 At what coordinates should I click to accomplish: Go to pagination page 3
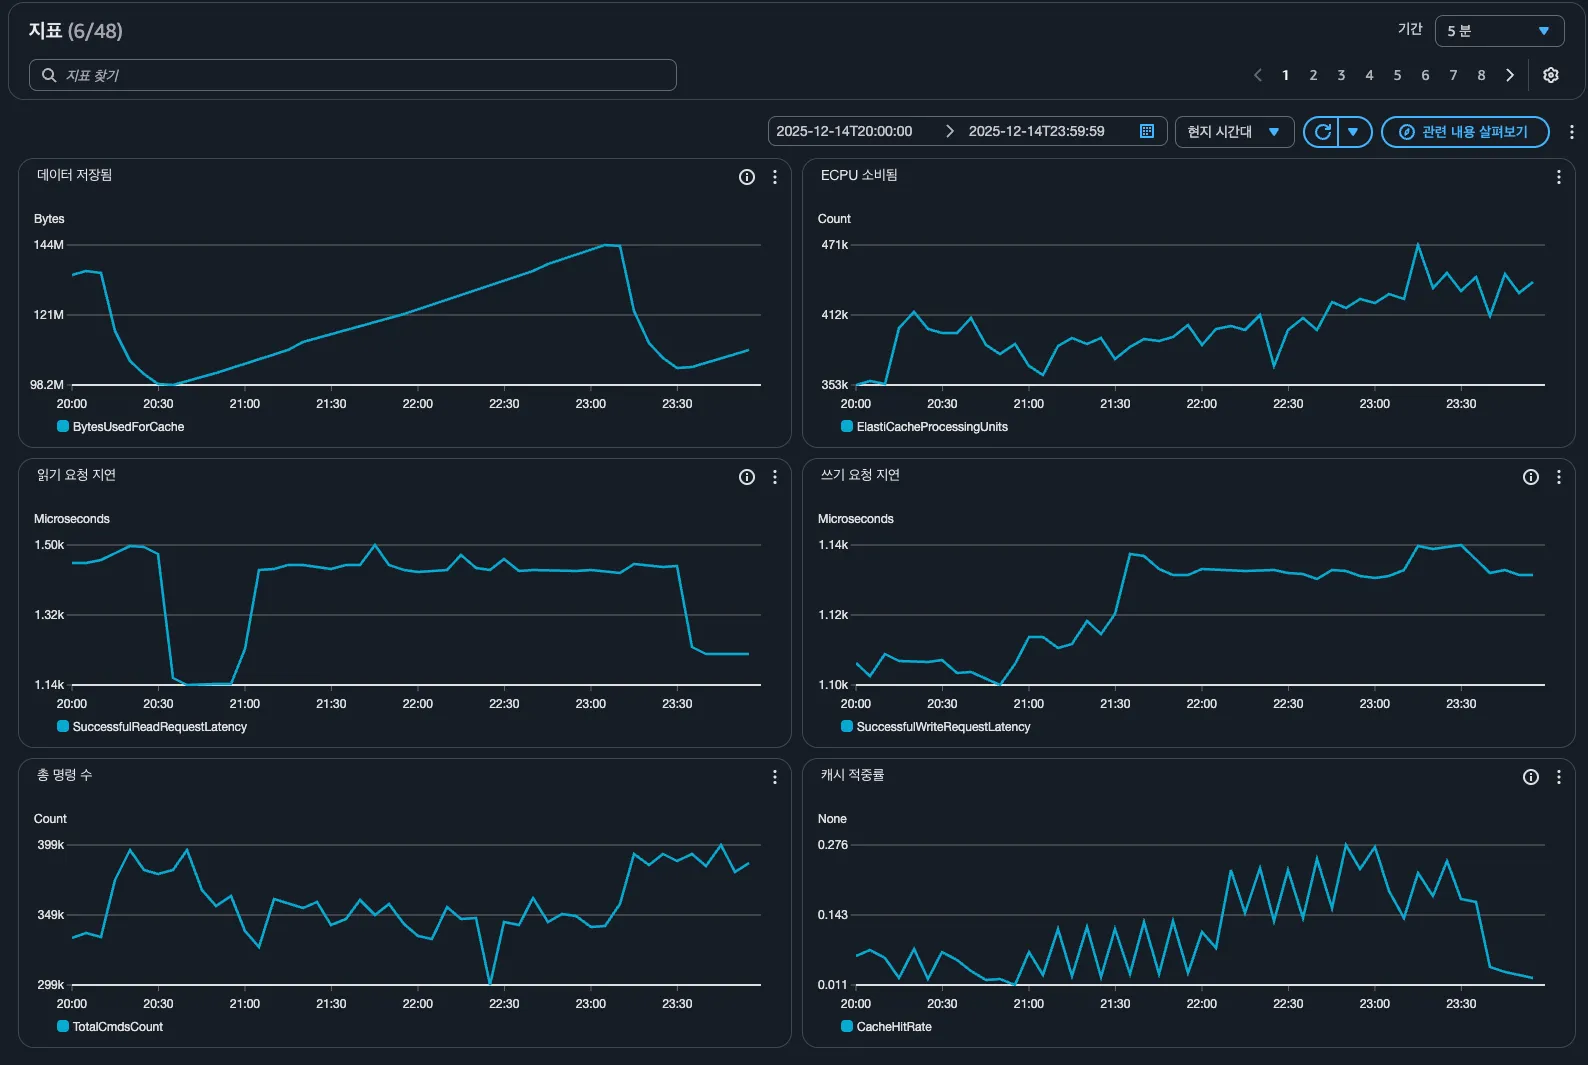click(x=1341, y=75)
